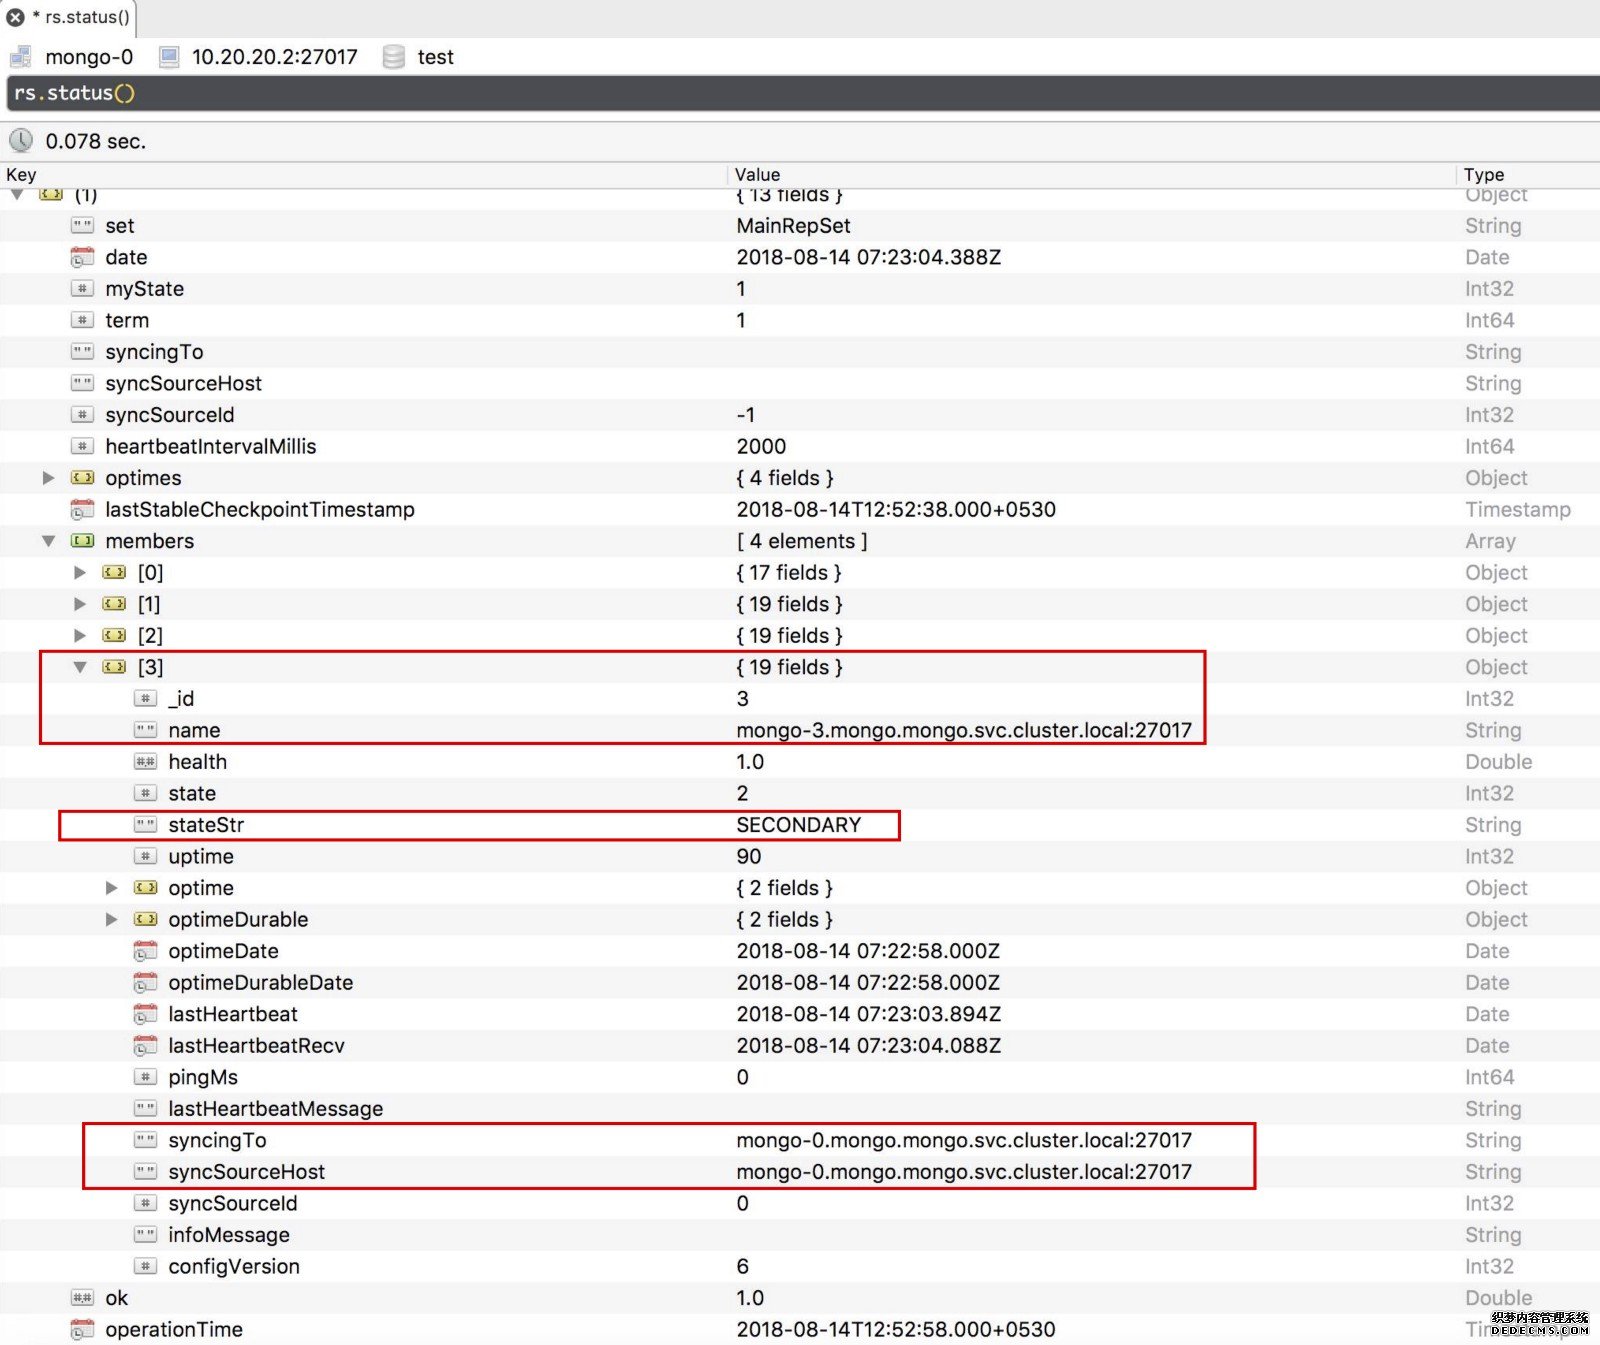Click the host computer icon beside 10.20.20.2:27017
Screen dimensions: 1600x1345
169,57
